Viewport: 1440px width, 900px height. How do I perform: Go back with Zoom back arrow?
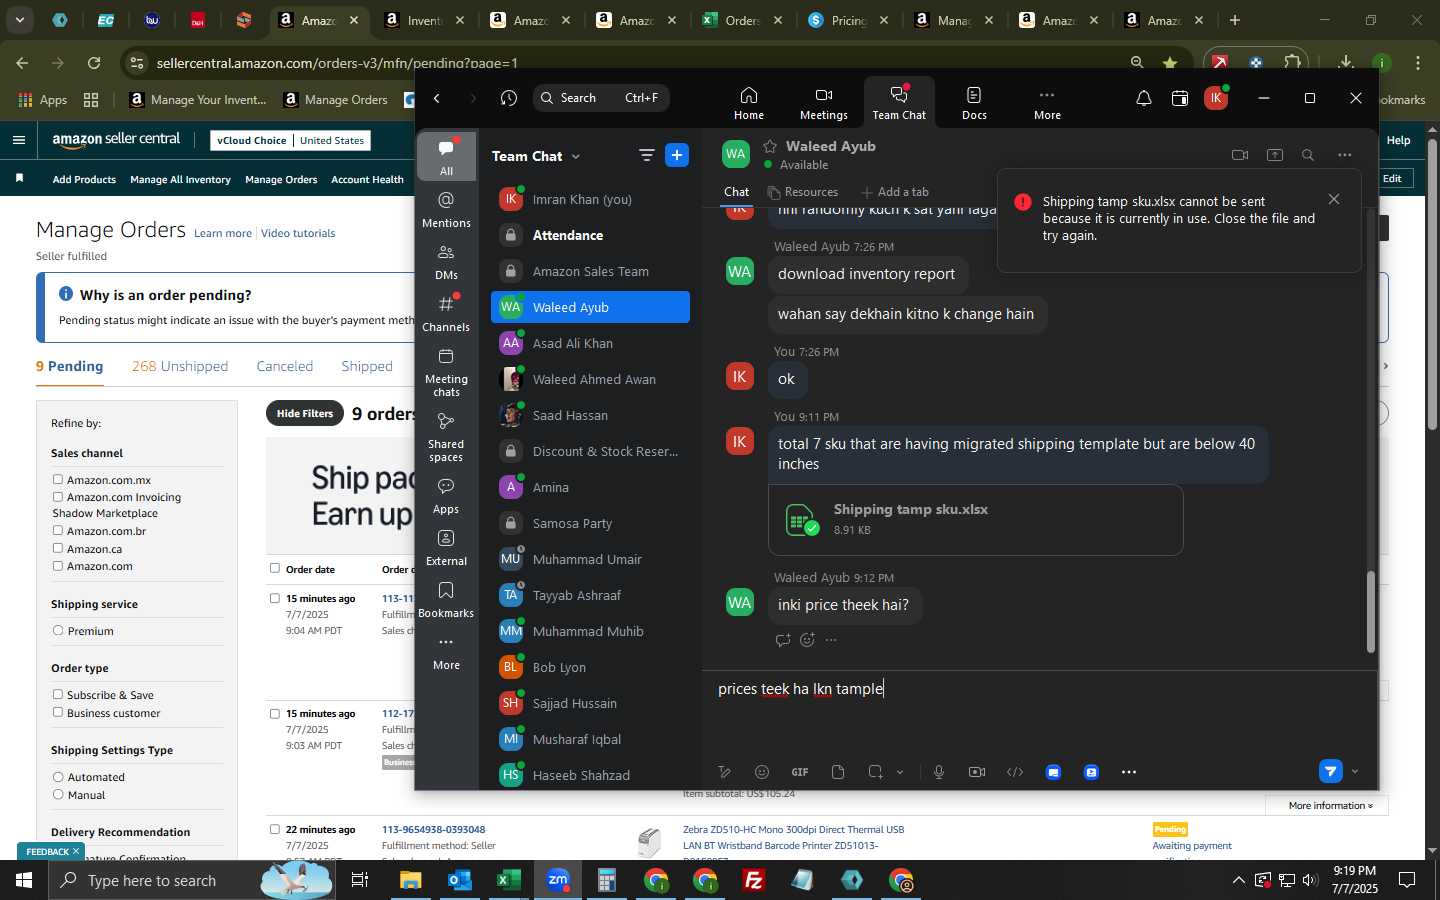(x=437, y=98)
